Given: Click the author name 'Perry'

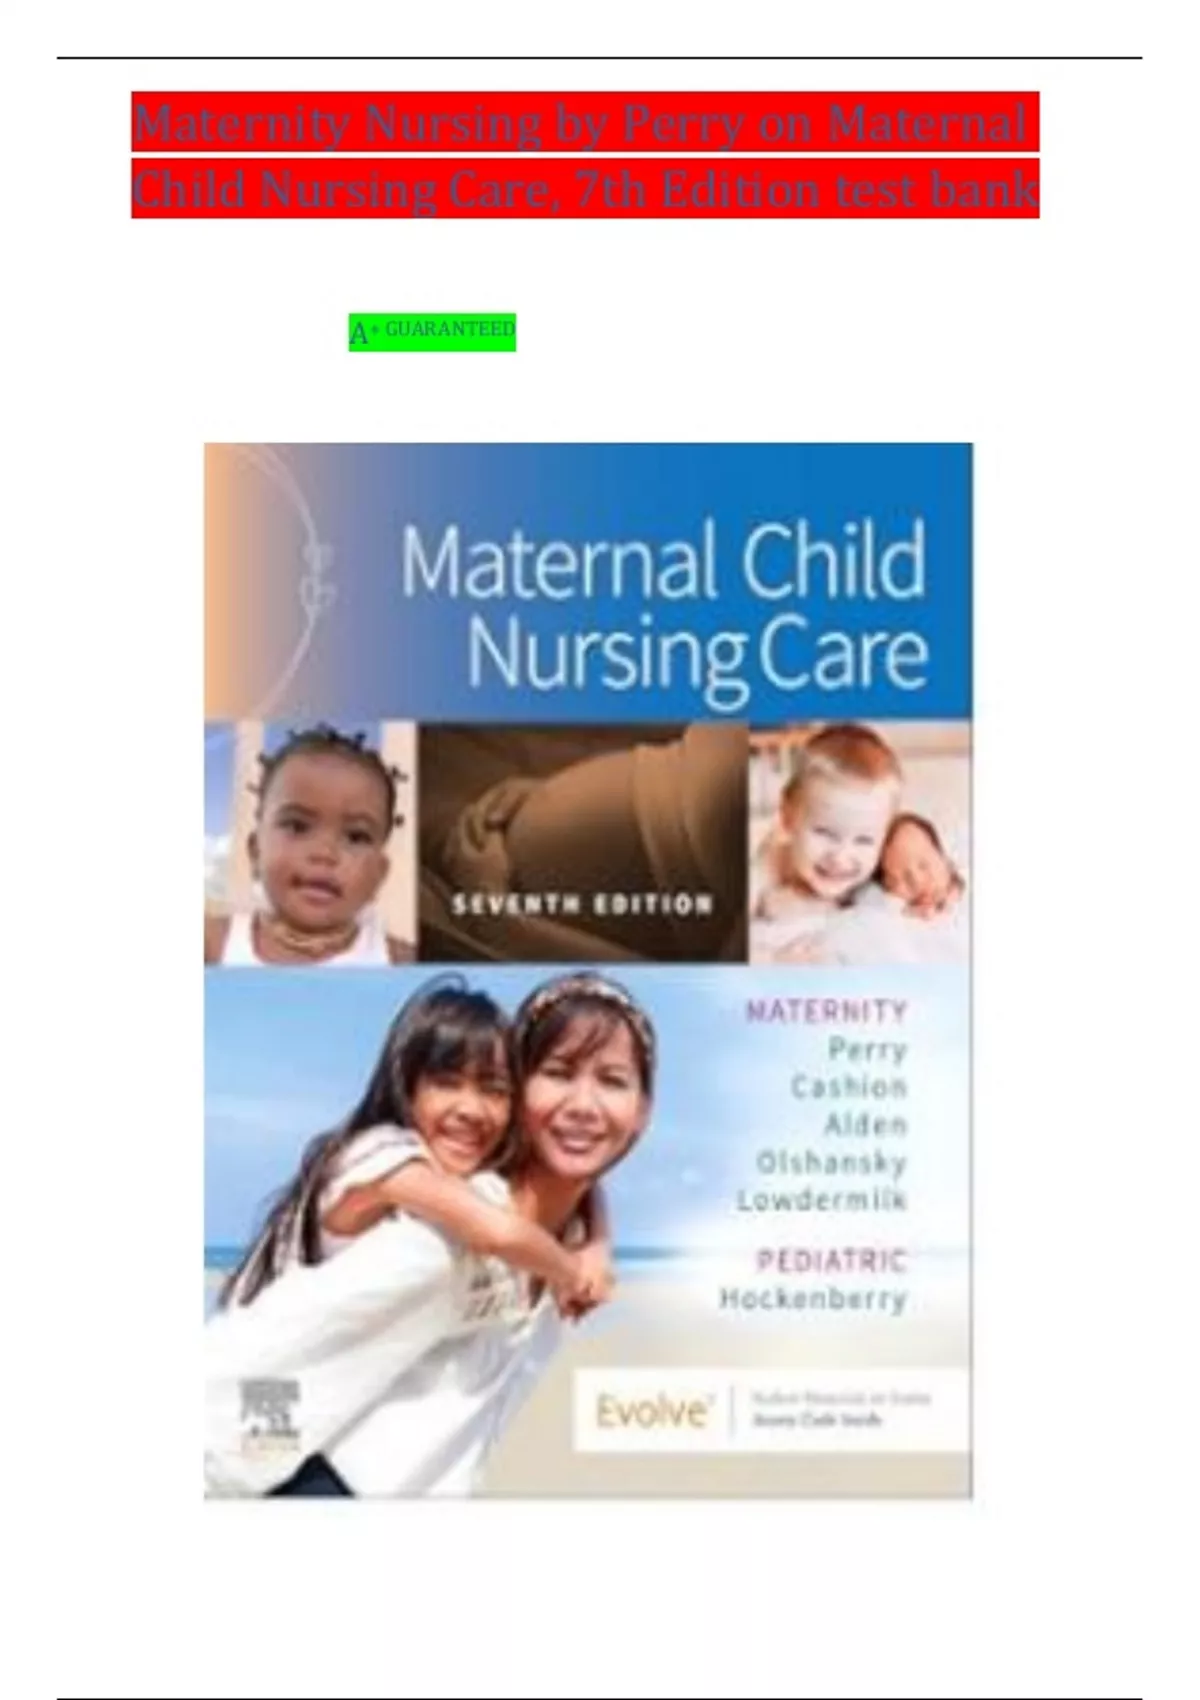Looking at the screenshot, I should 867,1049.
